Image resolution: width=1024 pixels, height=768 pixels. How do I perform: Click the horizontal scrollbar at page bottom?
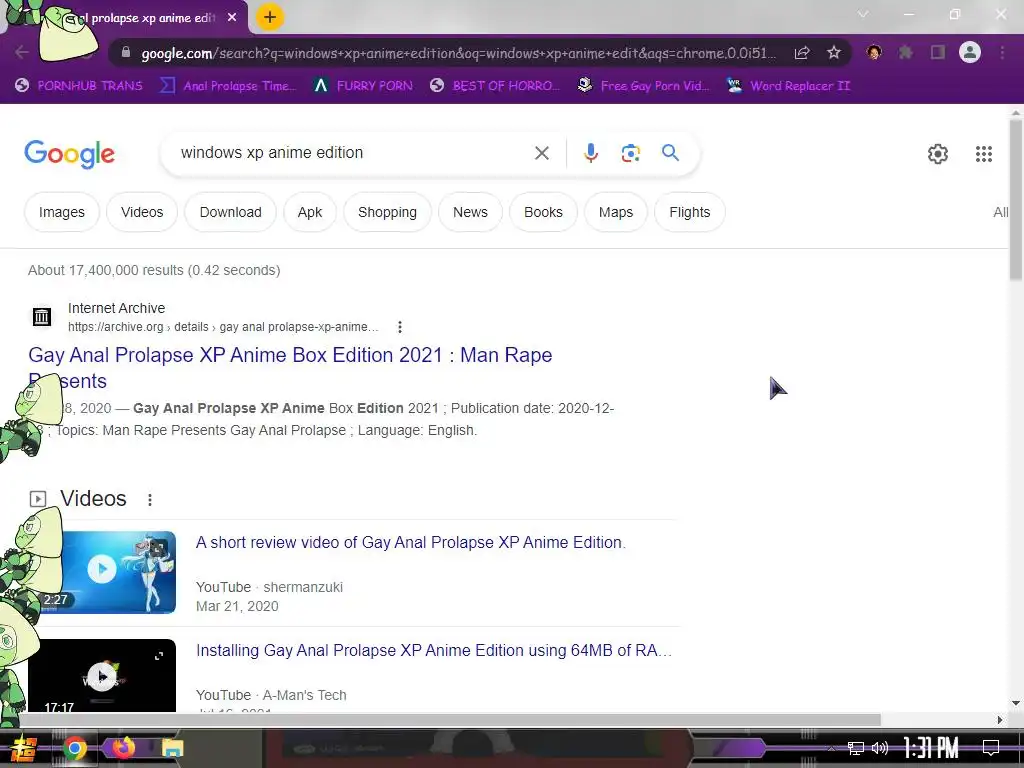451,720
